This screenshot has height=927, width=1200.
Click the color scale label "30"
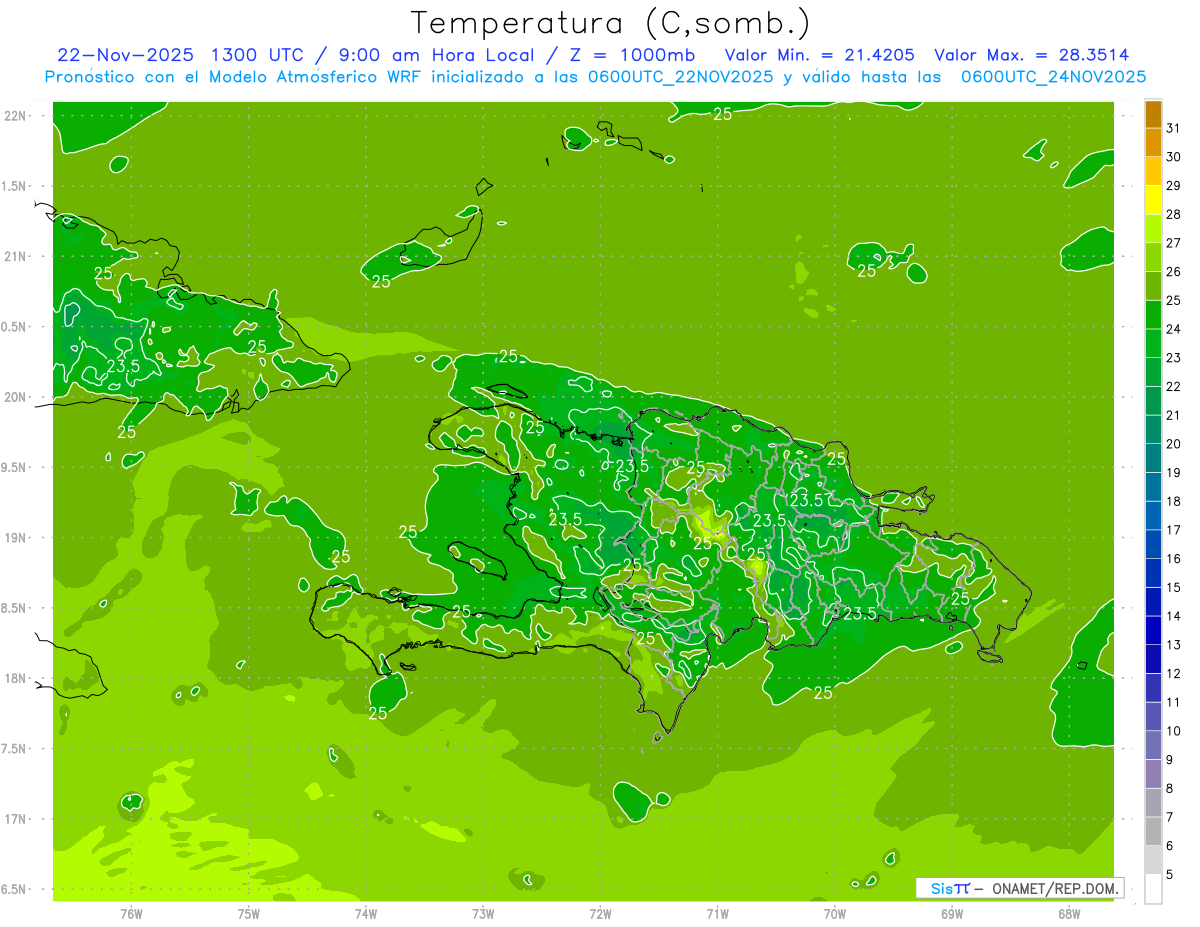pyautogui.click(x=1174, y=157)
